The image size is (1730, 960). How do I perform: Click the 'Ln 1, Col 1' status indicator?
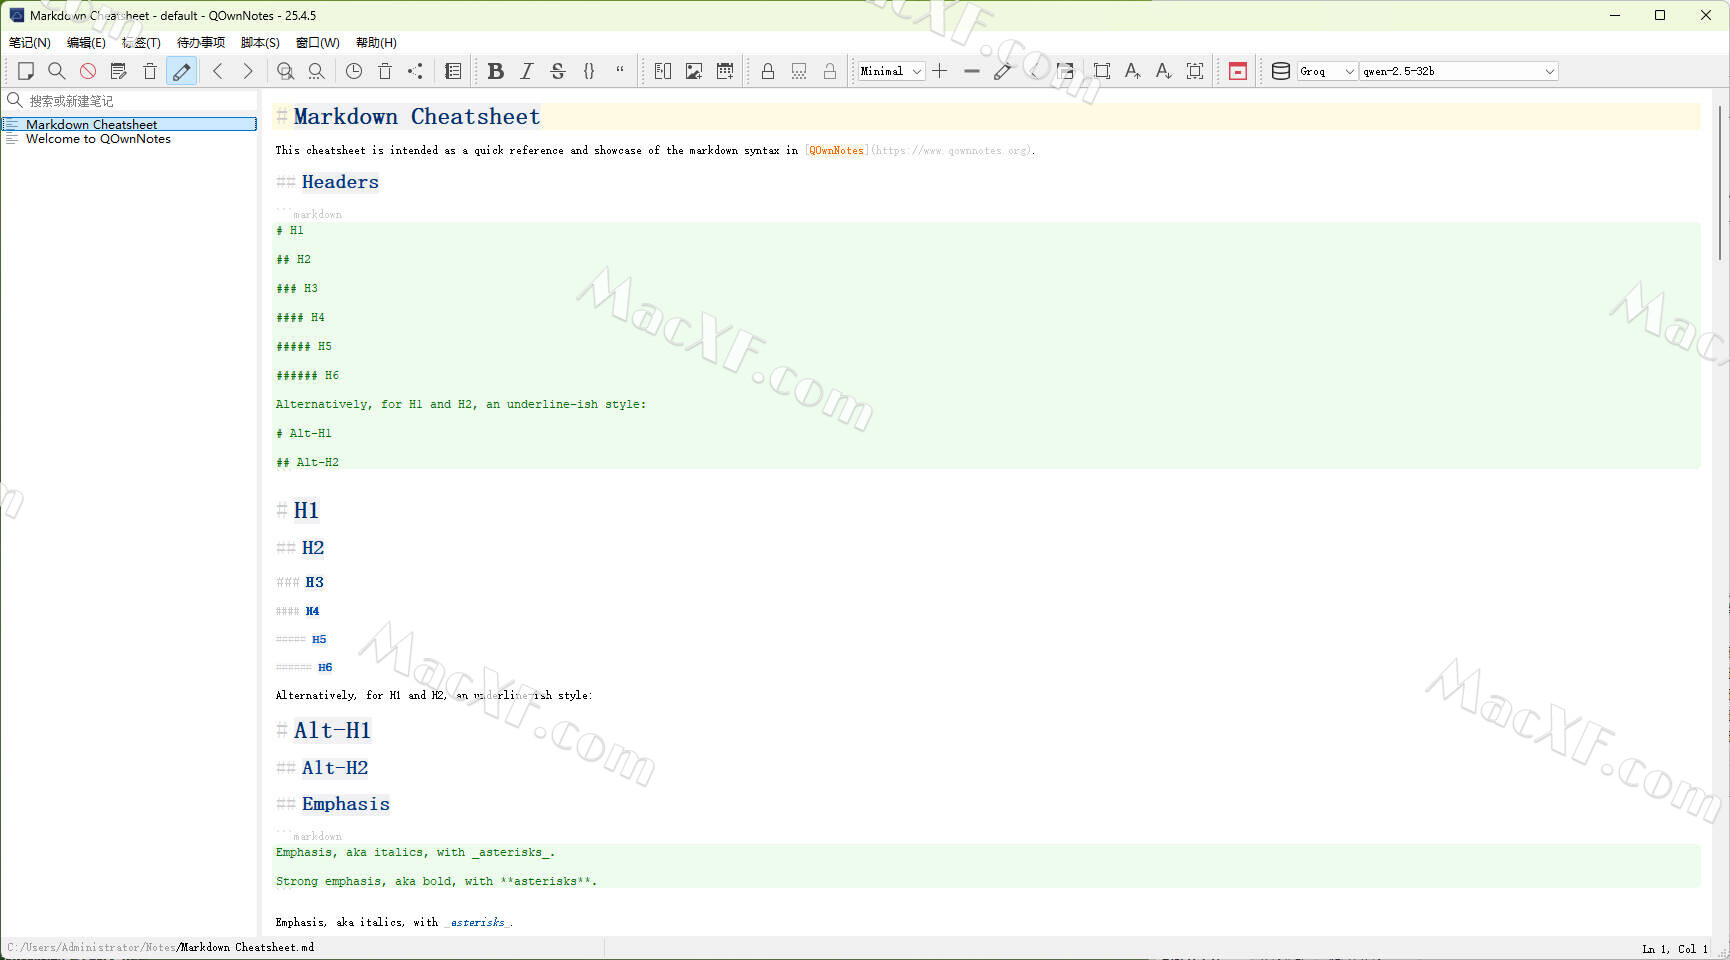(1675, 949)
